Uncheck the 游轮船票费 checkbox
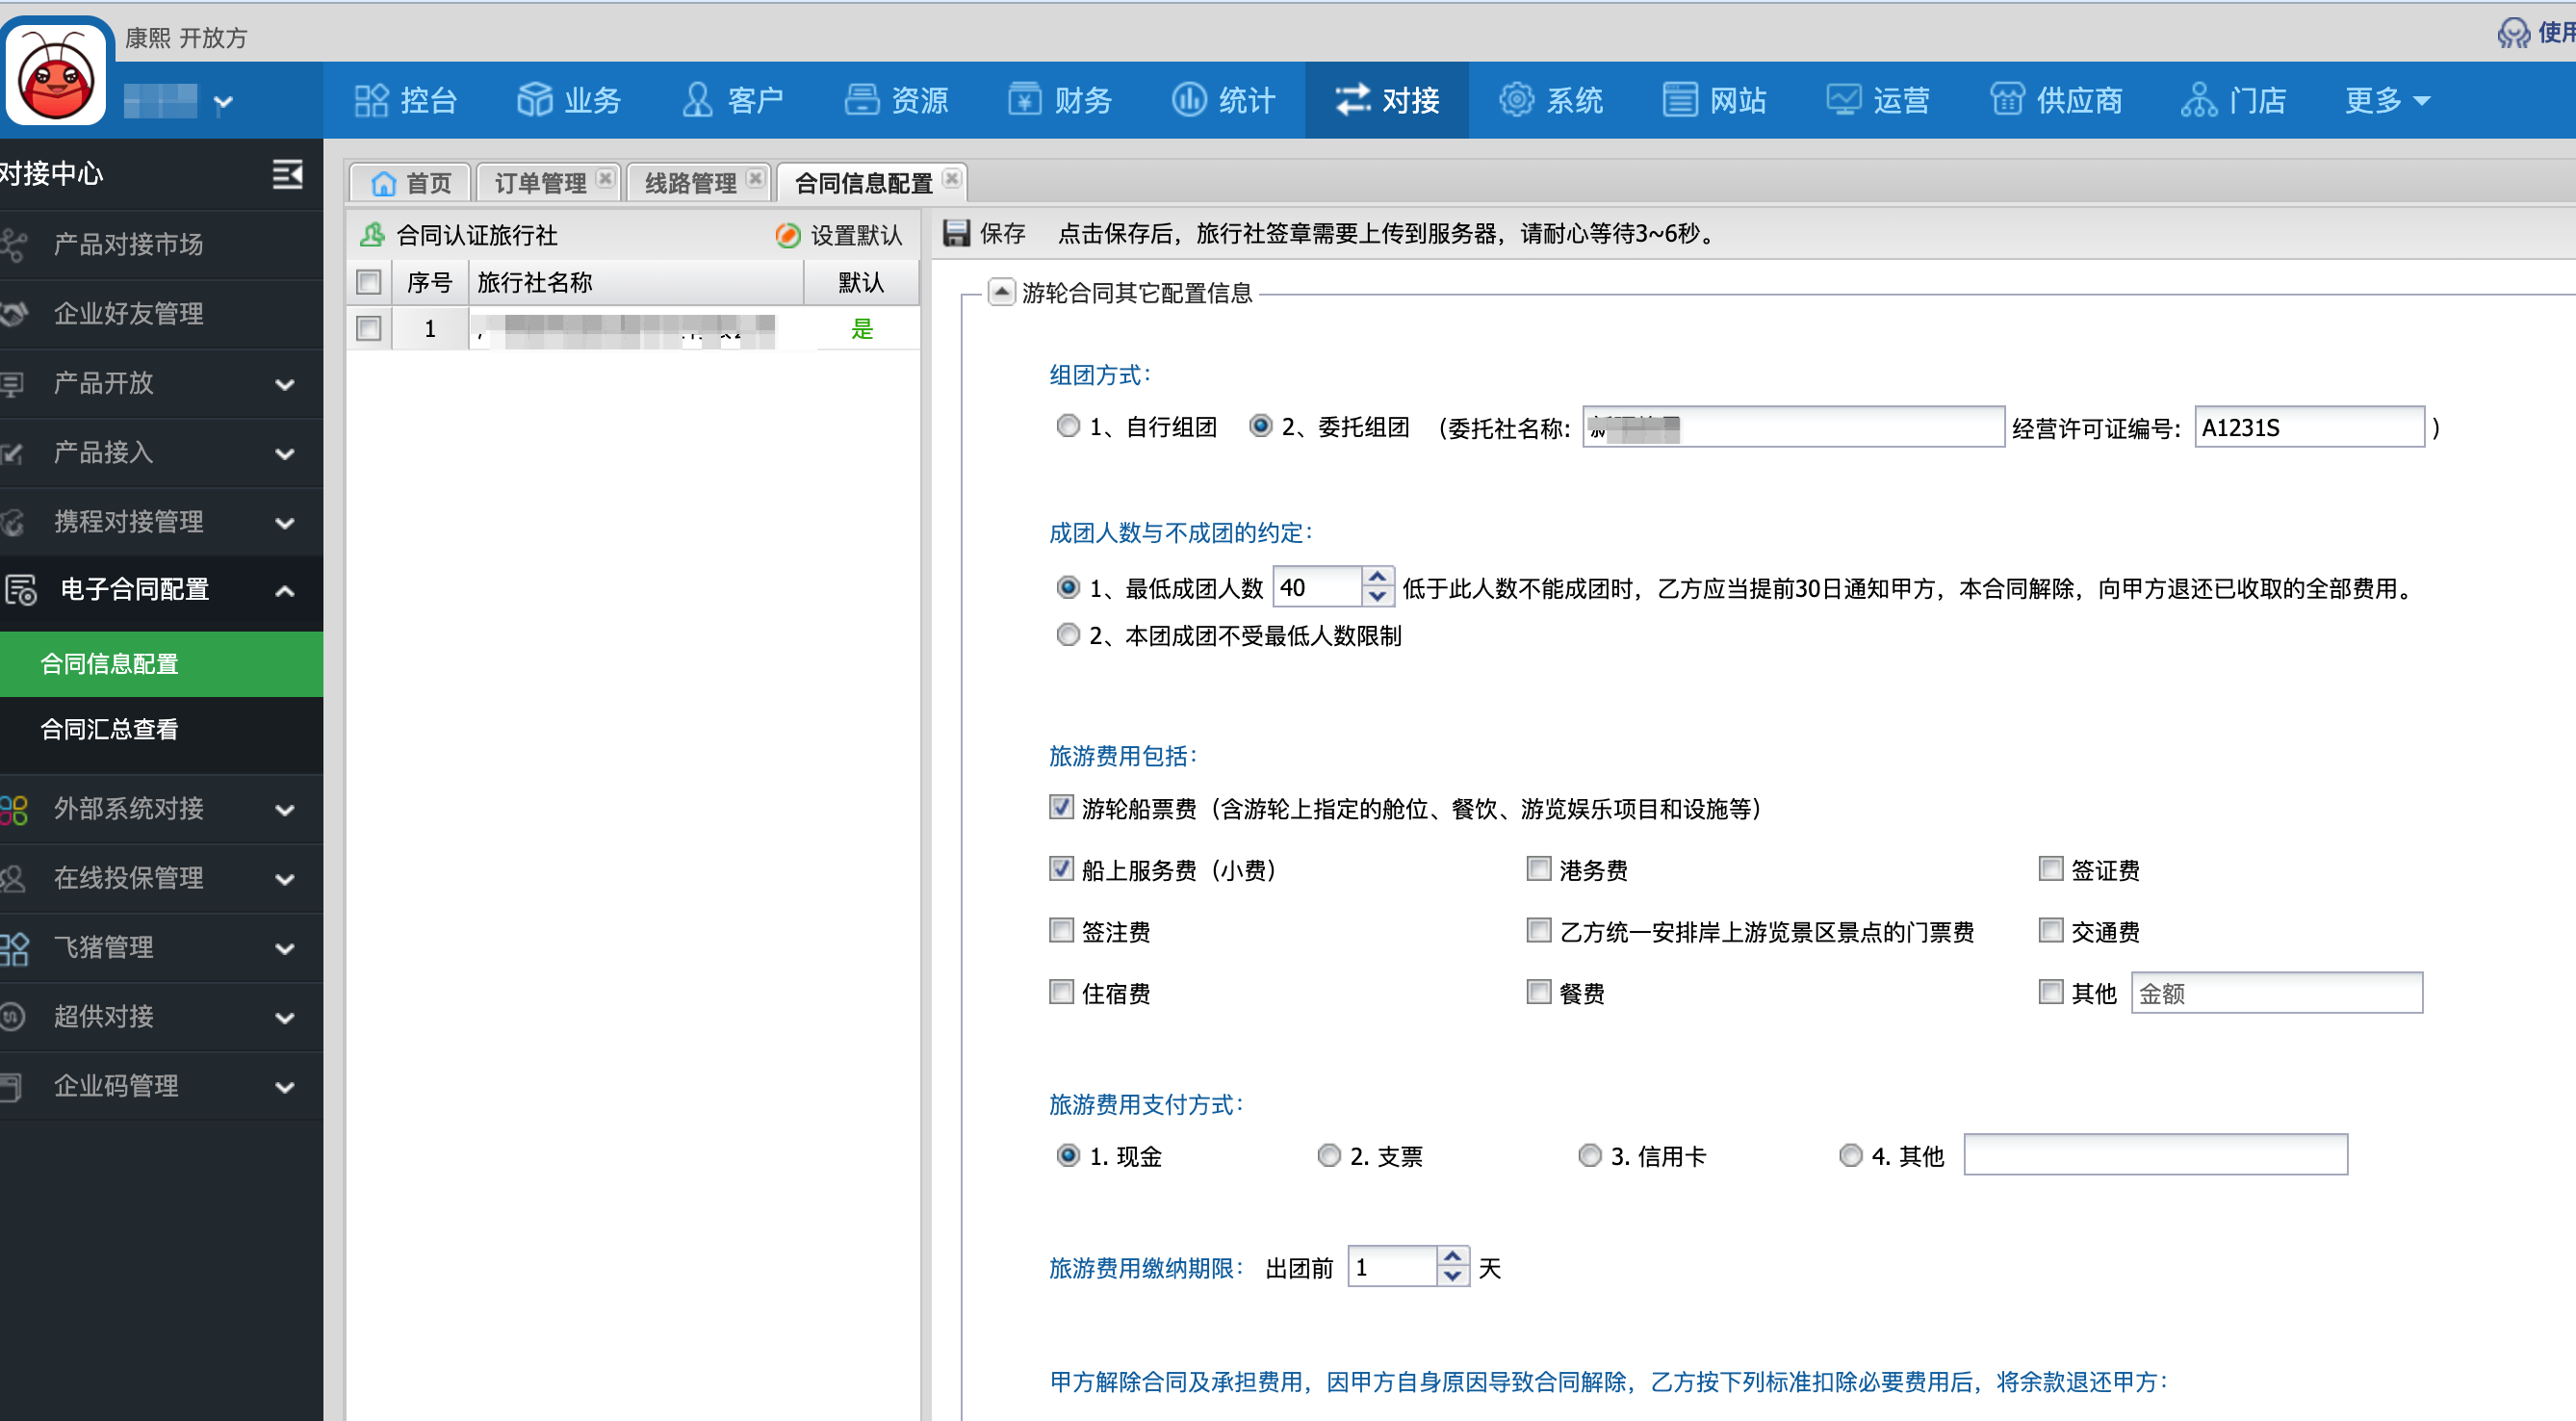 tap(1061, 806)
